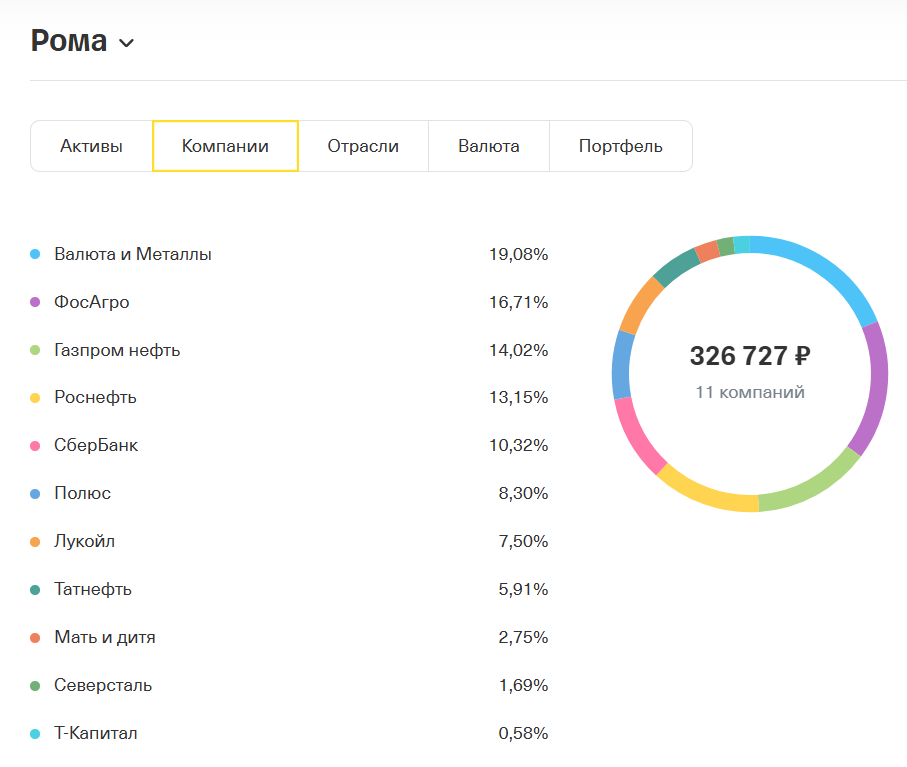This screenshot has height=767, width=907.
Task: Click the Мать и дитя row
Action: pyautogui.click(x=289, y=637)
